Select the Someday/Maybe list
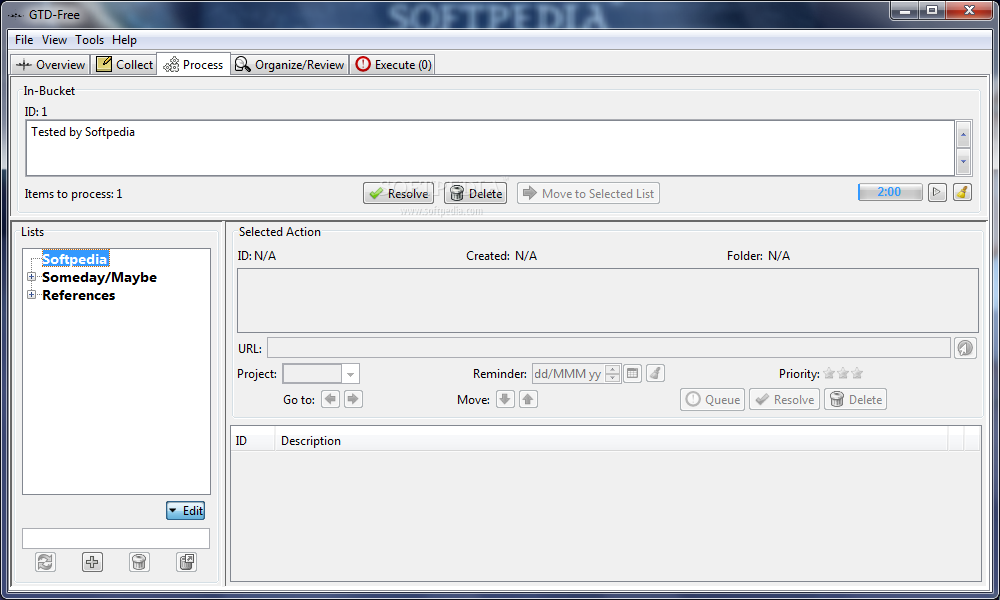Screen dimensions: 1000x600 point(99,277)
